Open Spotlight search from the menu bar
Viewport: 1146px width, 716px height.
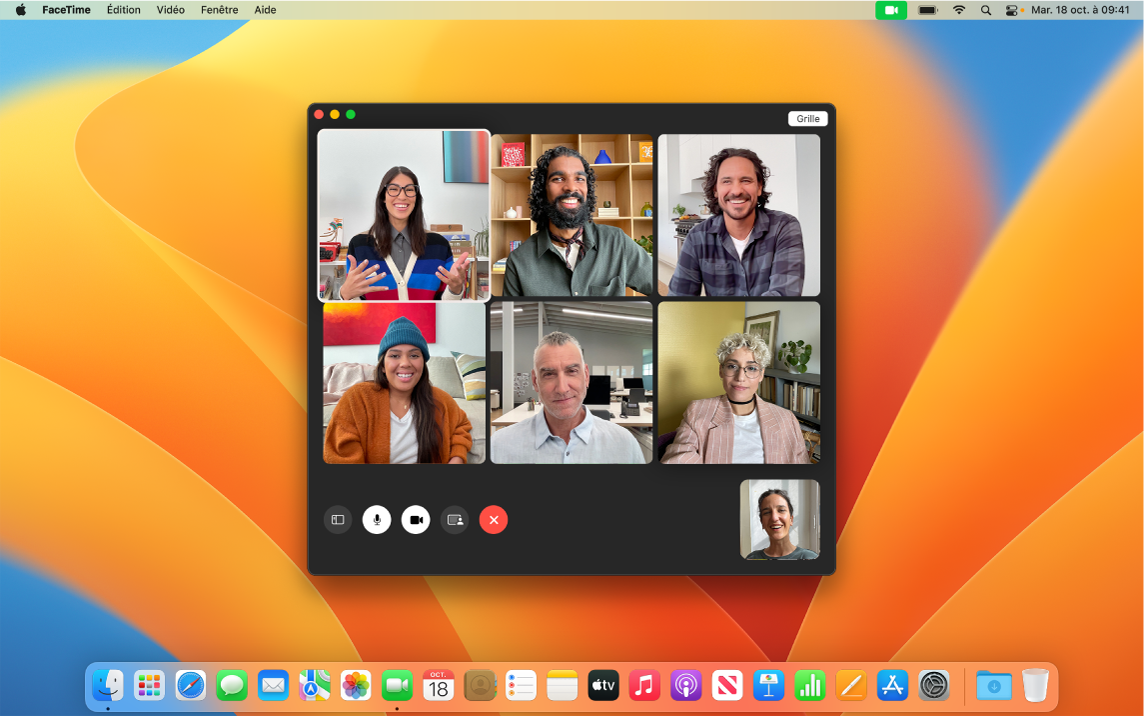point(985,10)
